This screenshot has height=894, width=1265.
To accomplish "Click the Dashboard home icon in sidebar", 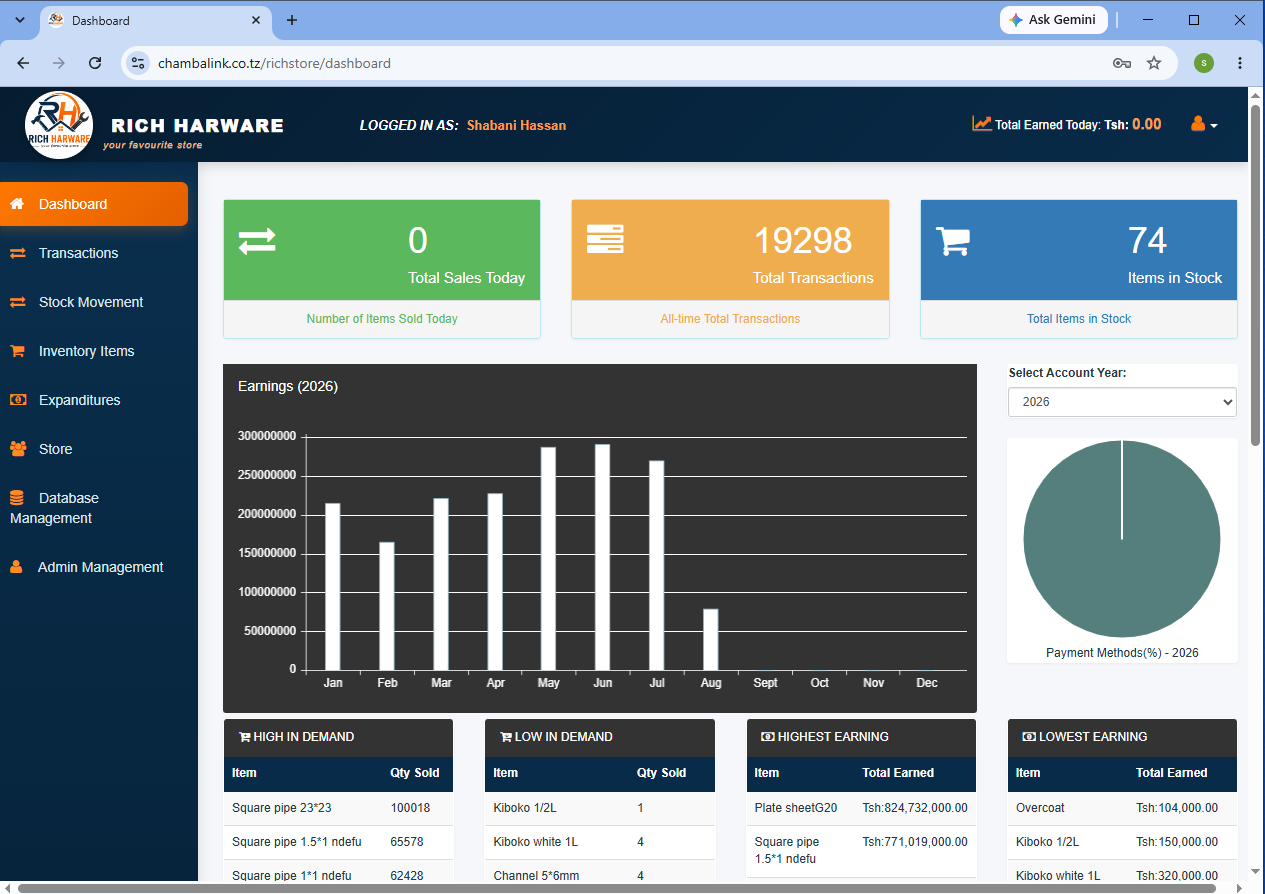I will (x=17, y=204).
